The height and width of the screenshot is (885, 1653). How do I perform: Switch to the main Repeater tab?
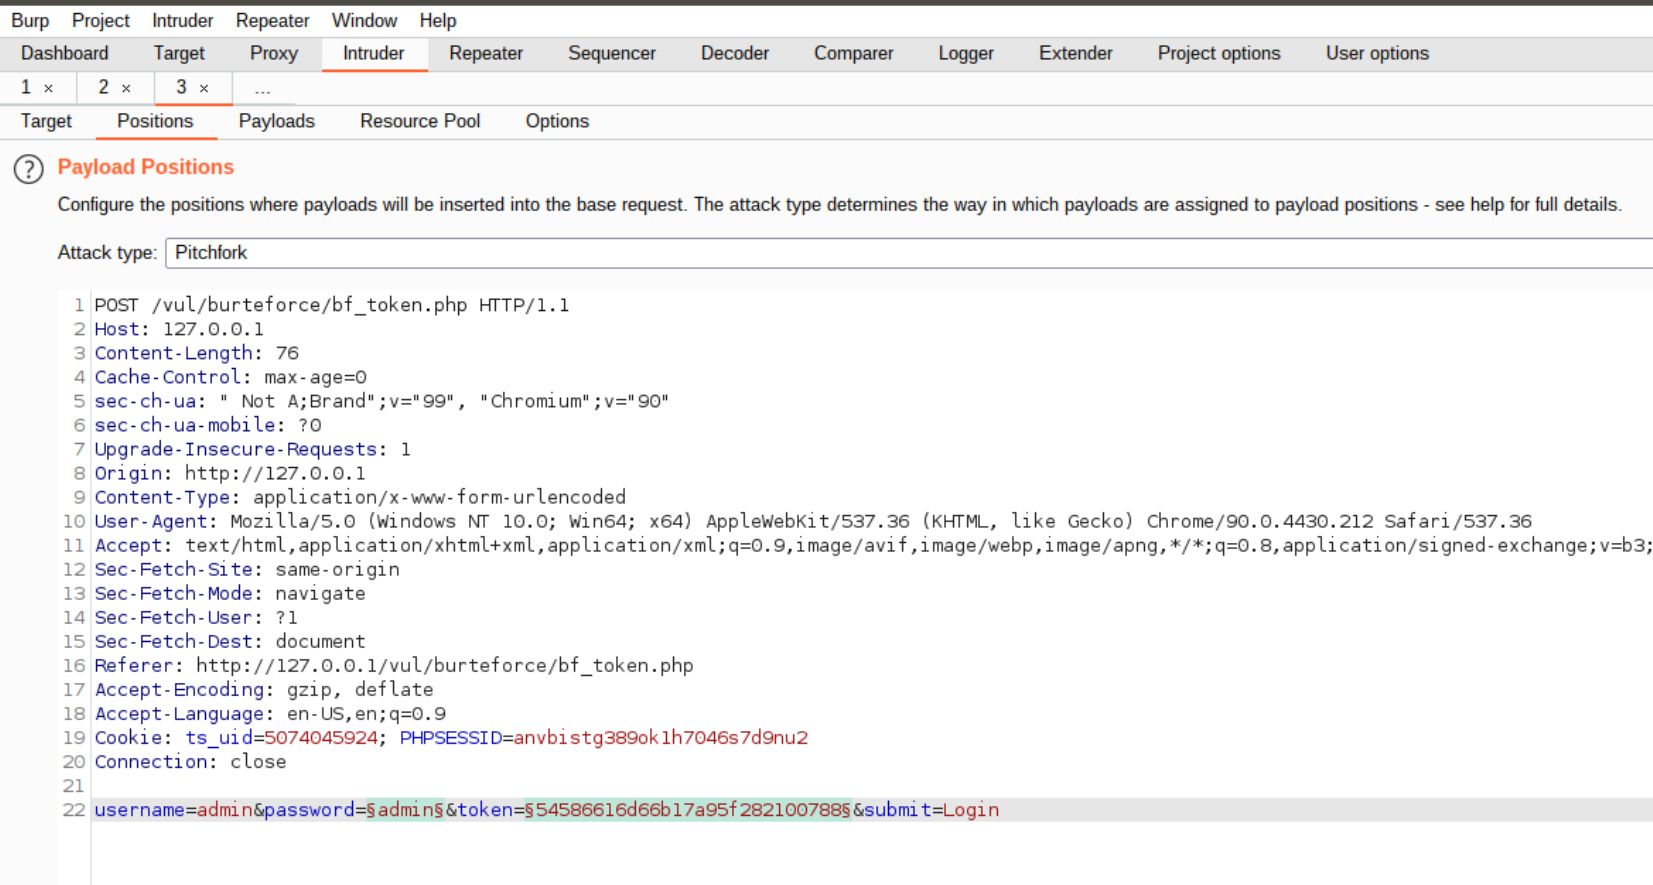pos(486,54)
